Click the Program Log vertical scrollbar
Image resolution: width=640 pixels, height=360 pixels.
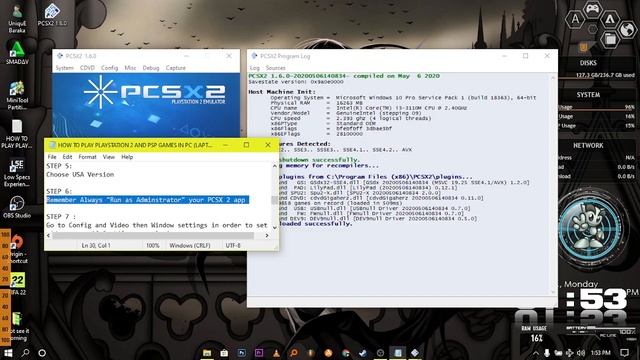pos(553,184)
